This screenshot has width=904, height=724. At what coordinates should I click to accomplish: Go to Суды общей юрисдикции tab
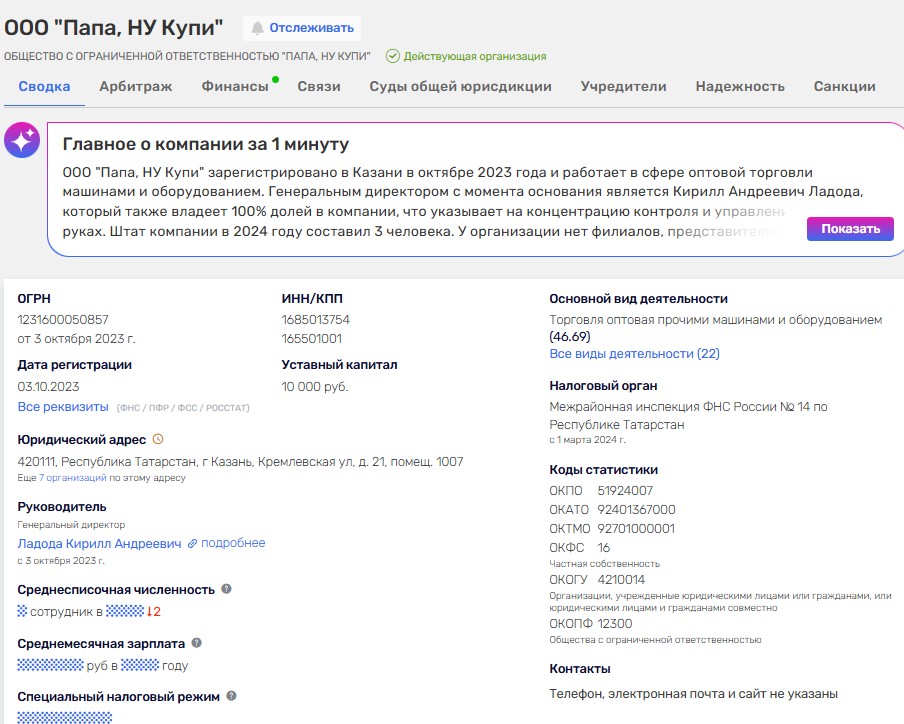point(460,86)
